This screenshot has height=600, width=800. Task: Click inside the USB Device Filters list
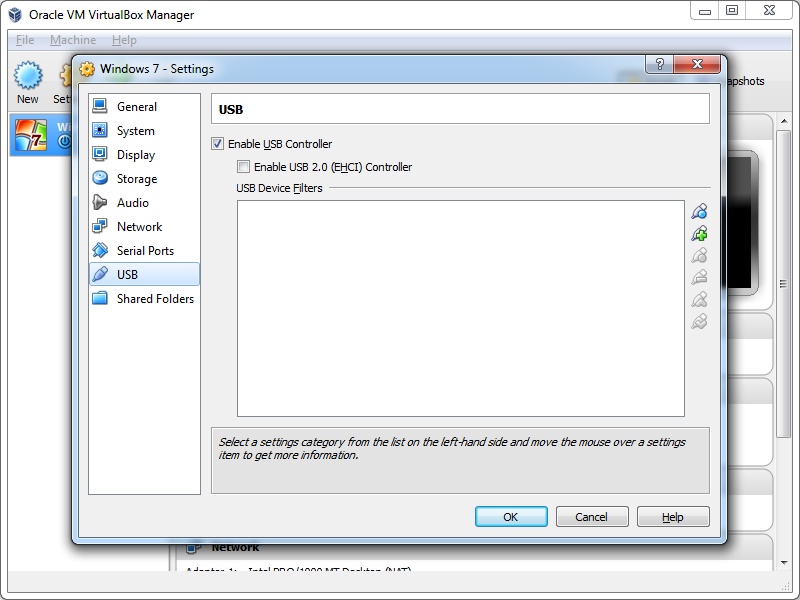click(x=460, y=308)
